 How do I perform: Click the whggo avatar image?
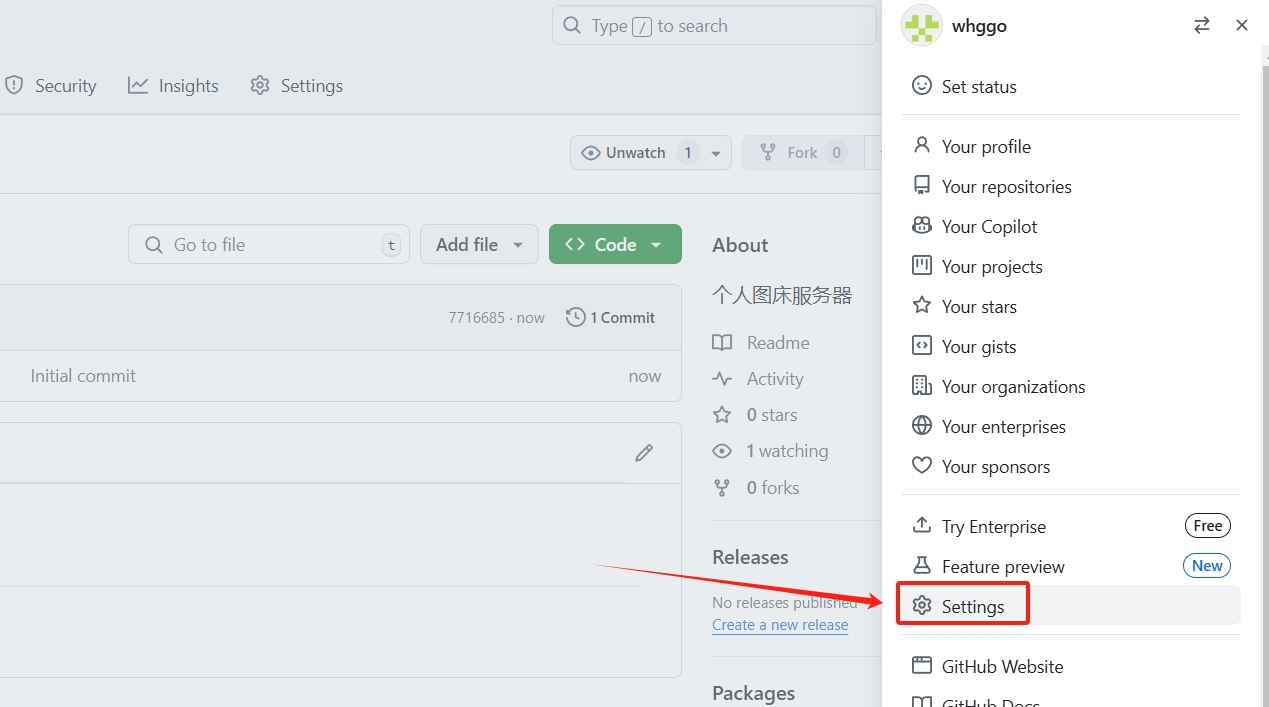click(922, 26)
